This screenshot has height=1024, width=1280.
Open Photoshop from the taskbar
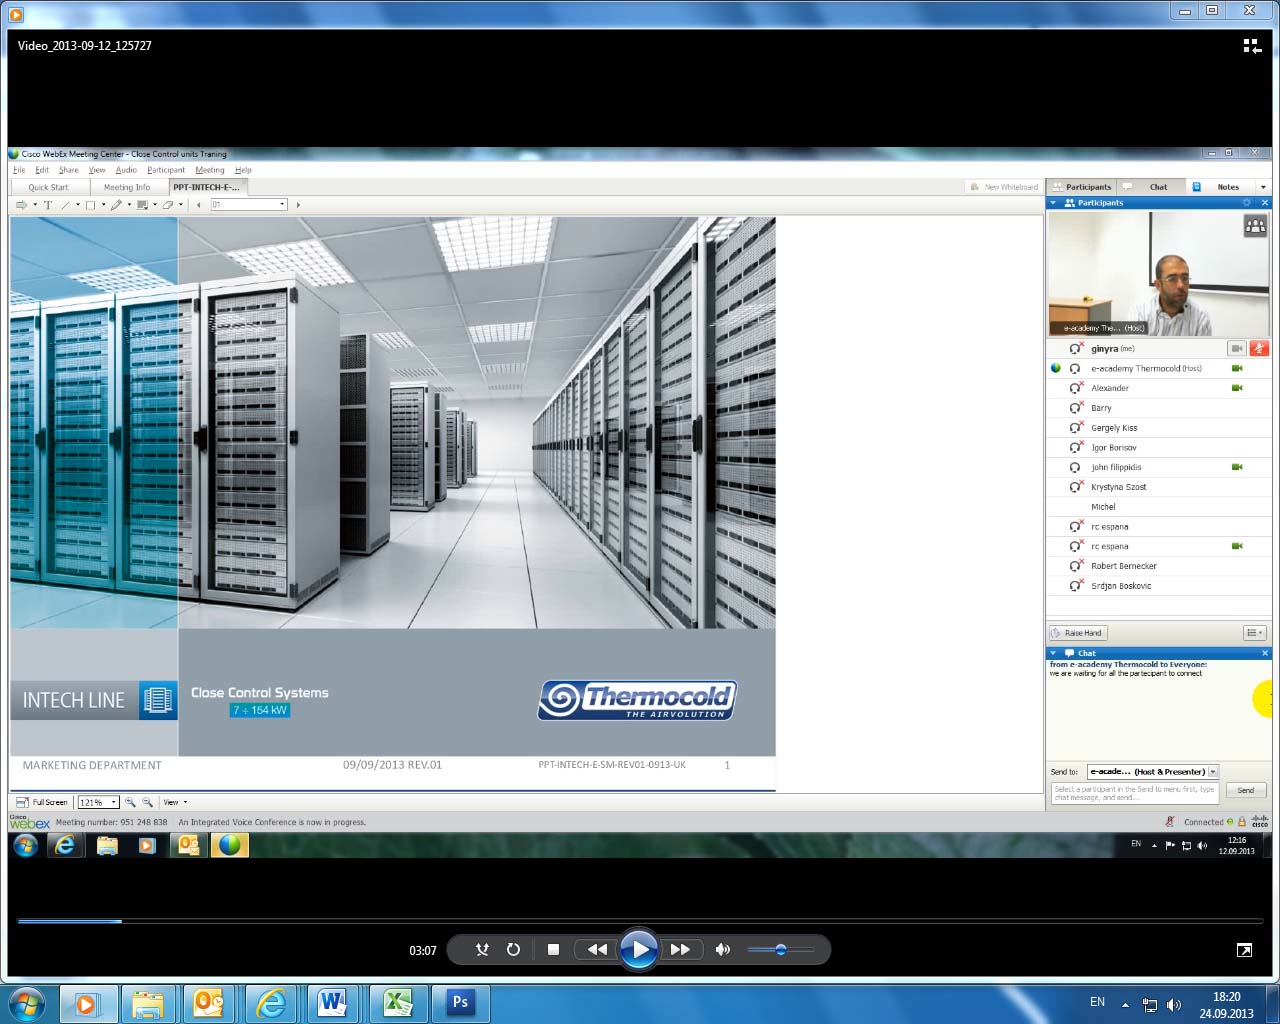click(x=460, y=1003)
